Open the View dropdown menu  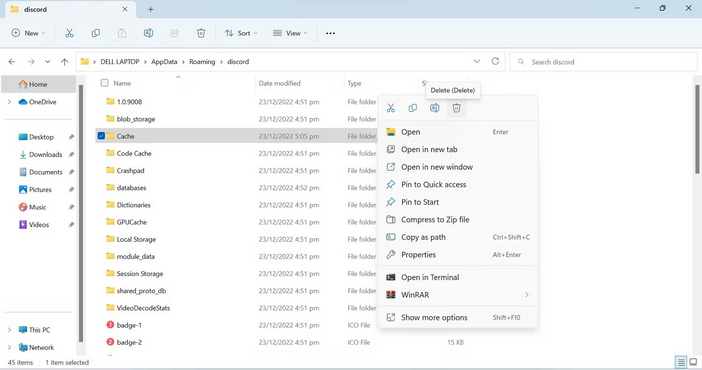290,33
